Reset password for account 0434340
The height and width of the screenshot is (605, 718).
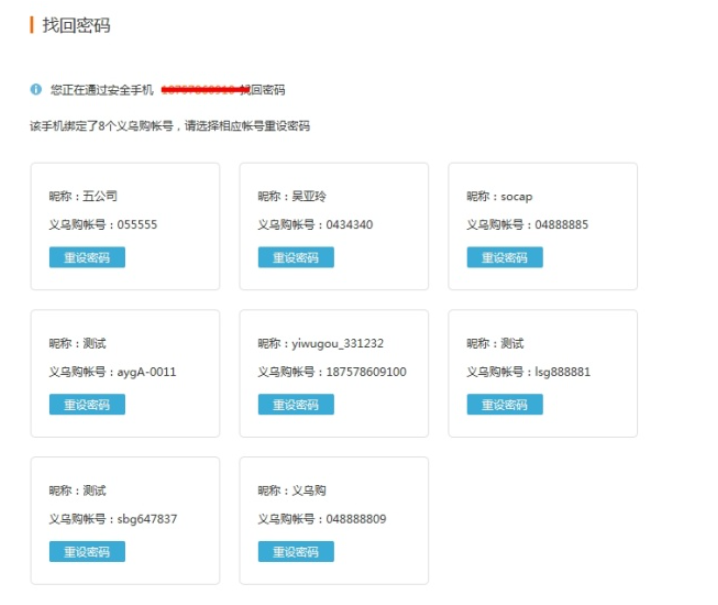coord(296,258)
